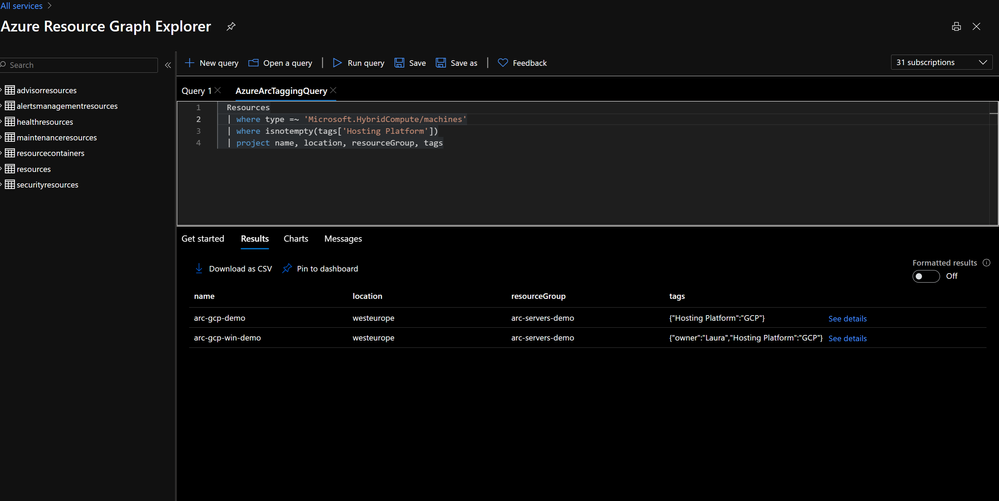Screen dimensions: 999x501
Task: Select the Results tab
Action: 255,238
